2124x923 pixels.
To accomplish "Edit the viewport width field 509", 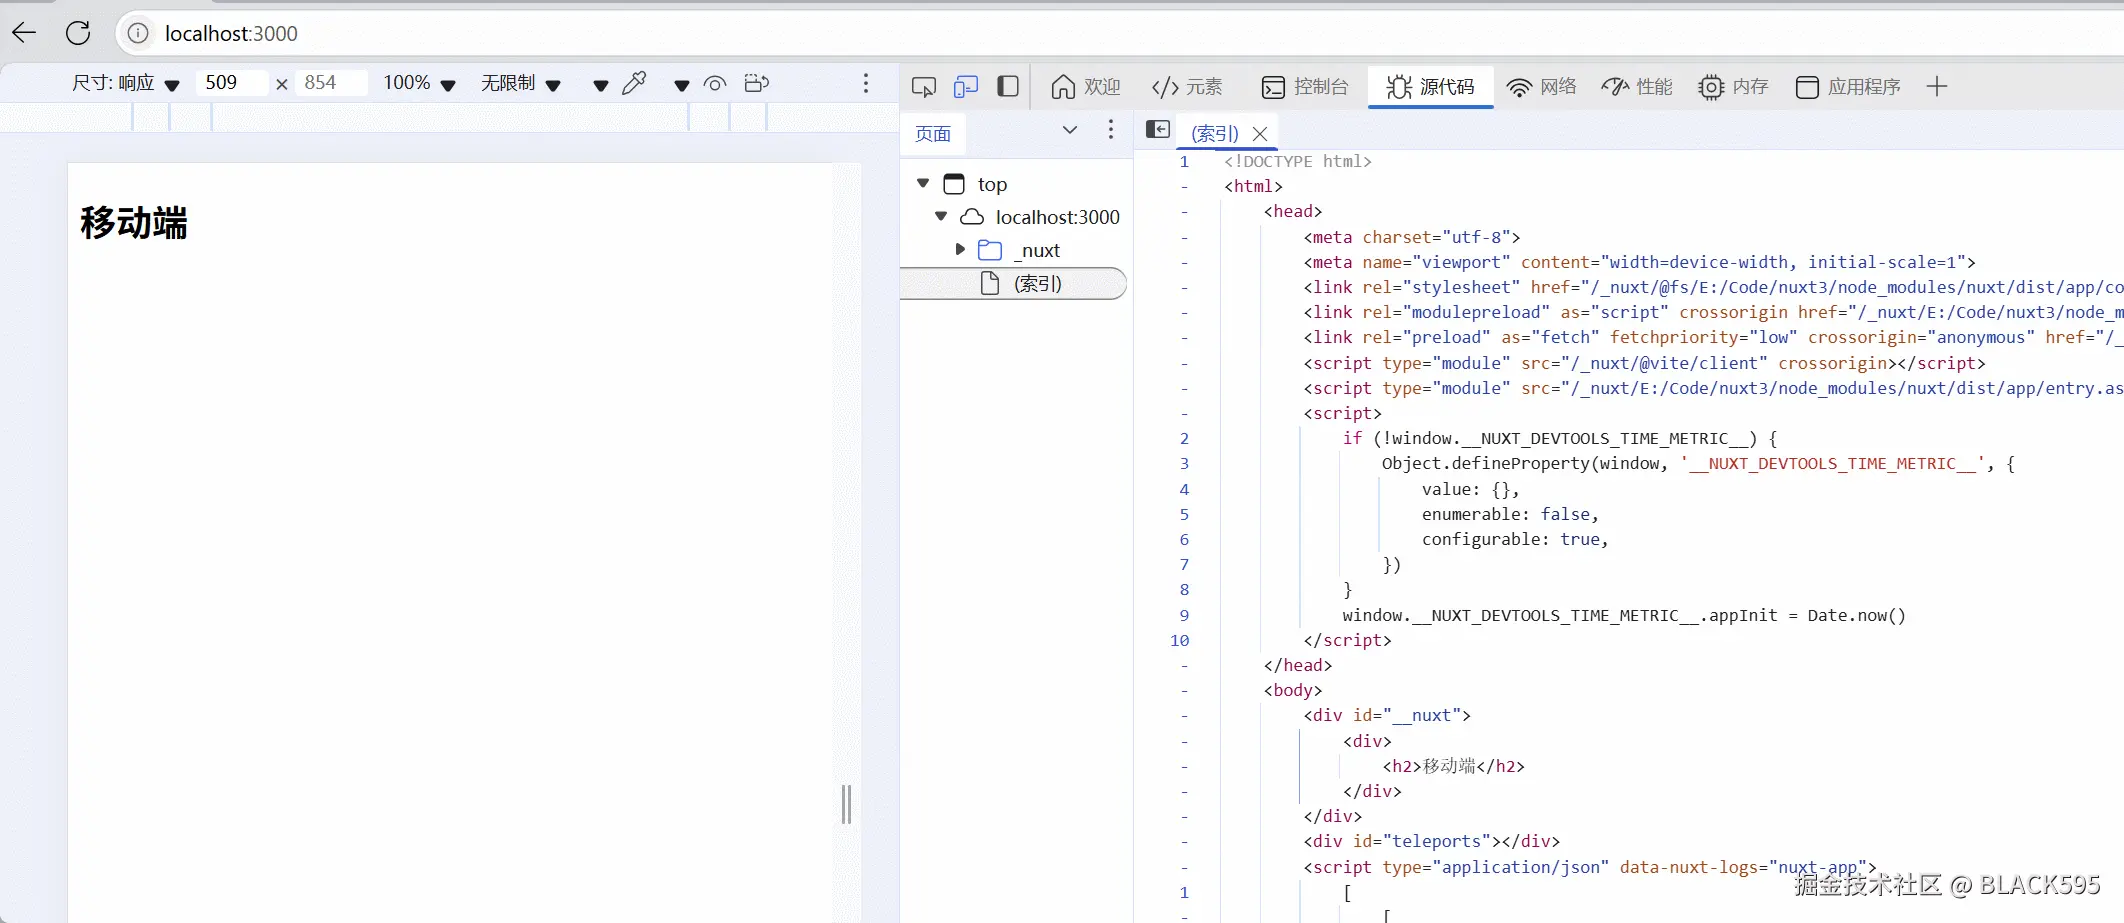I will click(232, 83).
